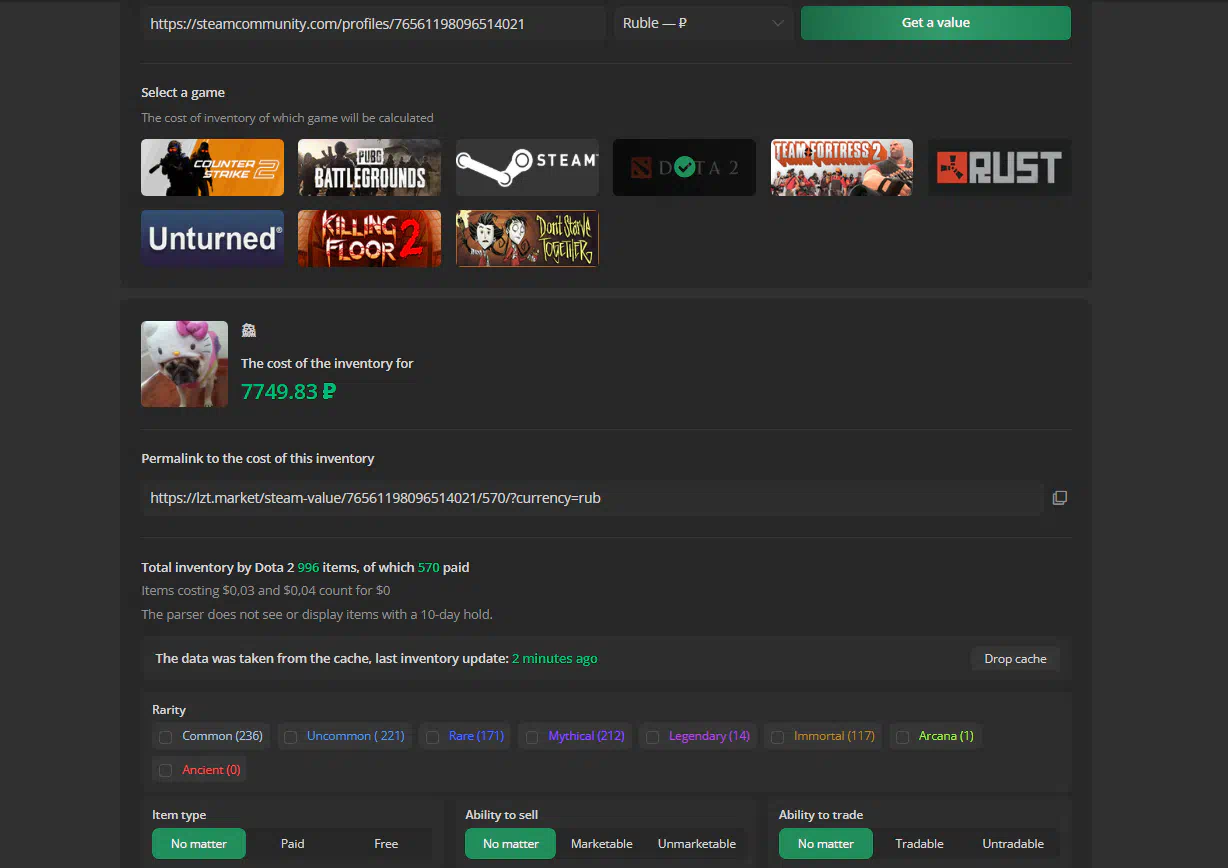Image resolution: width=1228 pixels, height=868 pixels.
Task: Select the Paid item type
Action: 293,844
